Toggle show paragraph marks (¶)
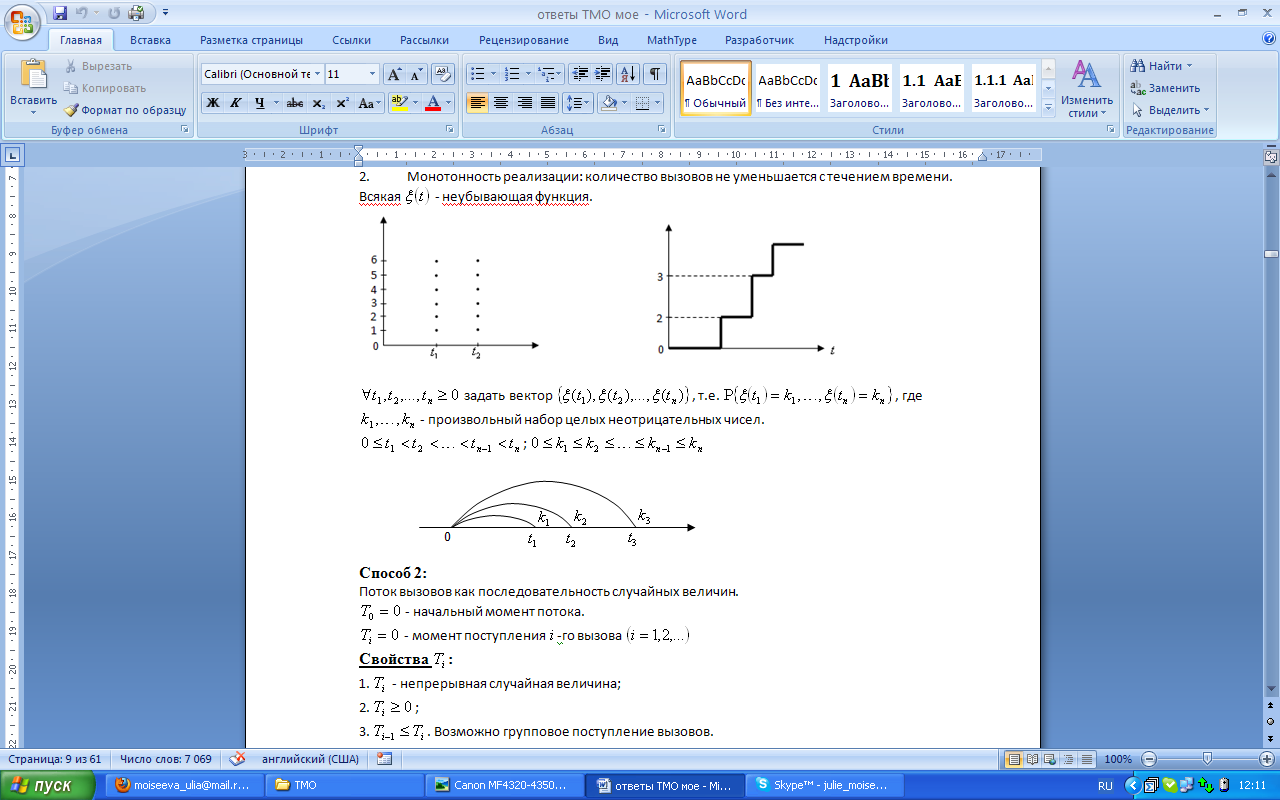The image size is (1280, 800). [655, 74]
